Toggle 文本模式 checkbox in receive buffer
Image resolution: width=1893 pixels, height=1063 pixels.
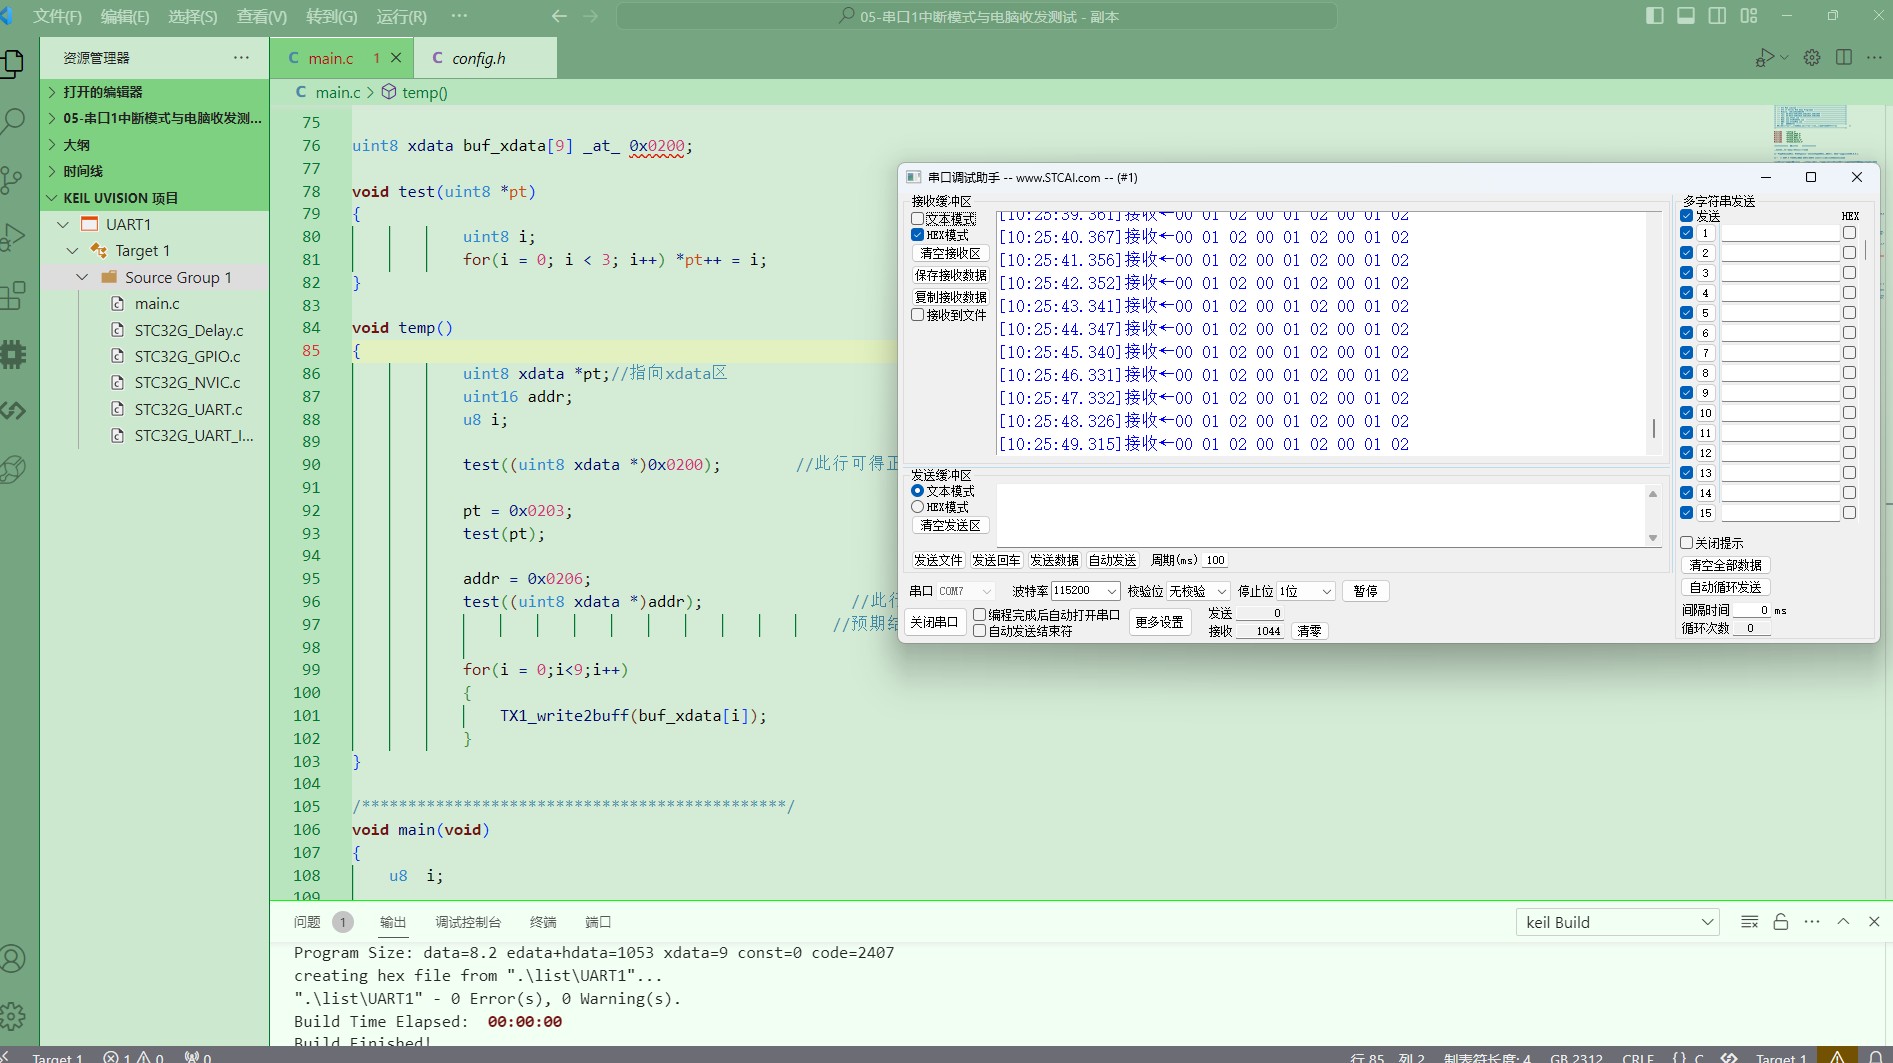click(x=917, y=219)
